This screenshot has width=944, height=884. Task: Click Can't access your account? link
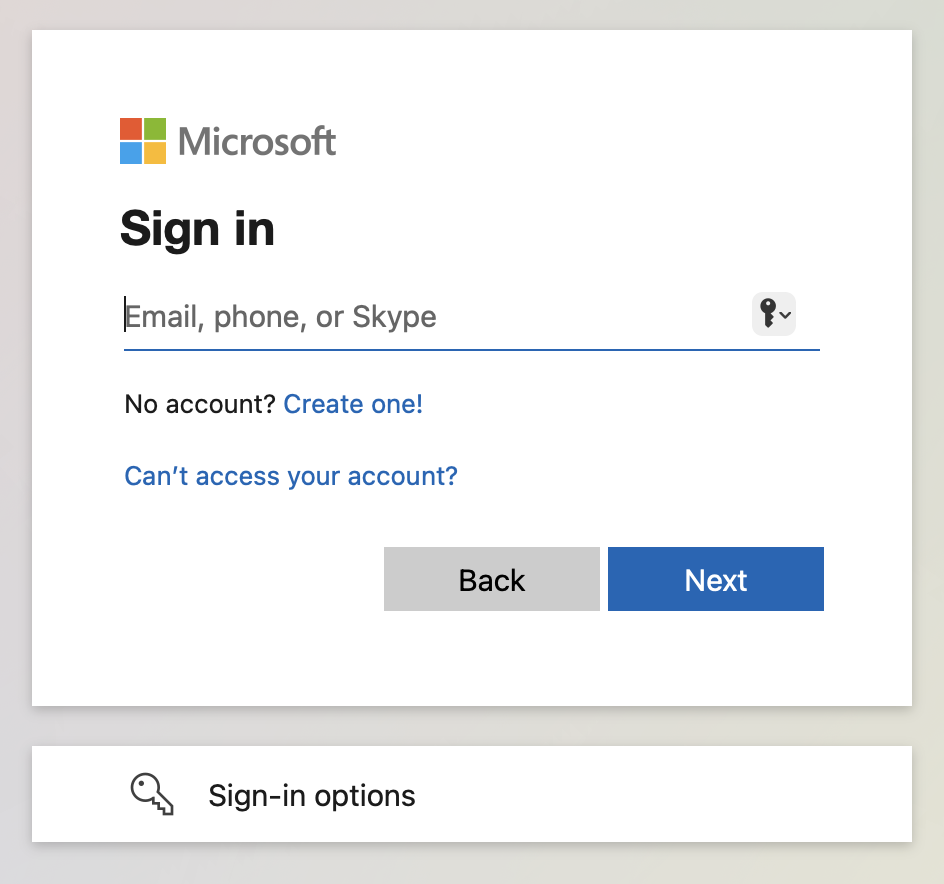coord(290,476)
